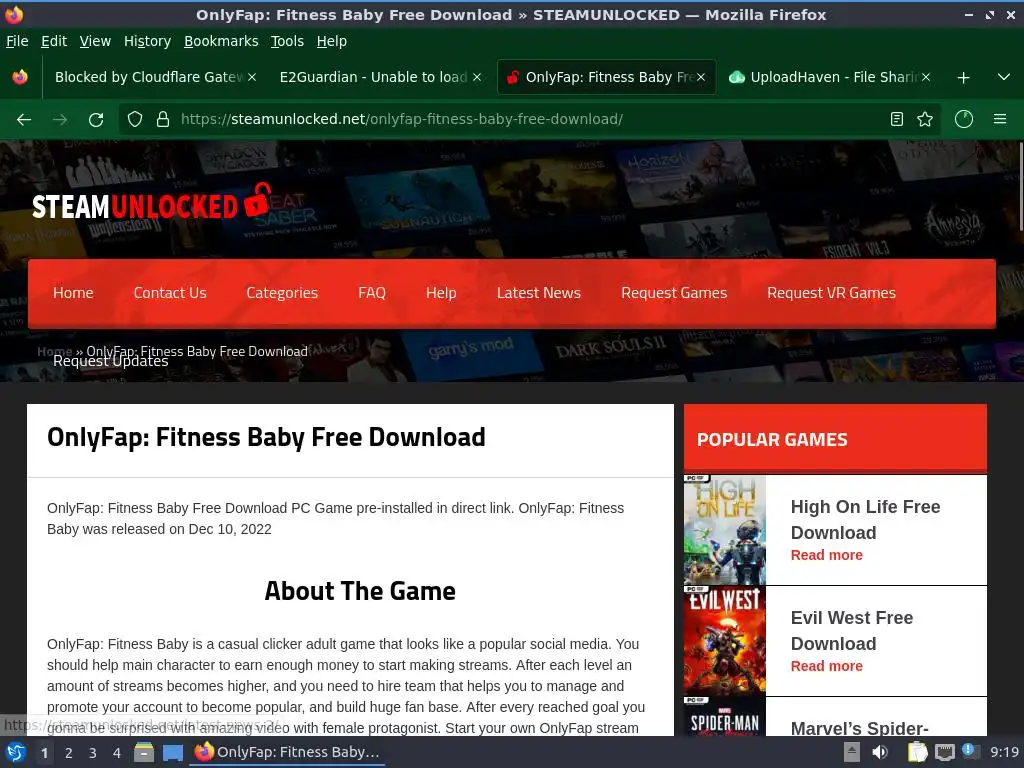Close the OnlyFap Fitness Baby tab
This screenshot has height=768, width=1024.
pyautogui.click(x=701, y=77)
